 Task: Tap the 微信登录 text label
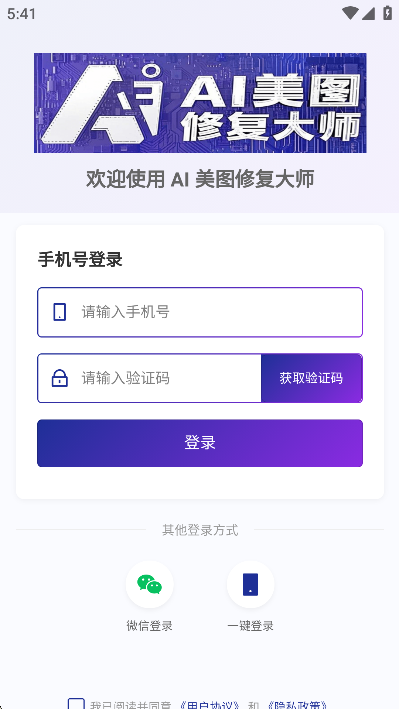(x=149, y=626)
